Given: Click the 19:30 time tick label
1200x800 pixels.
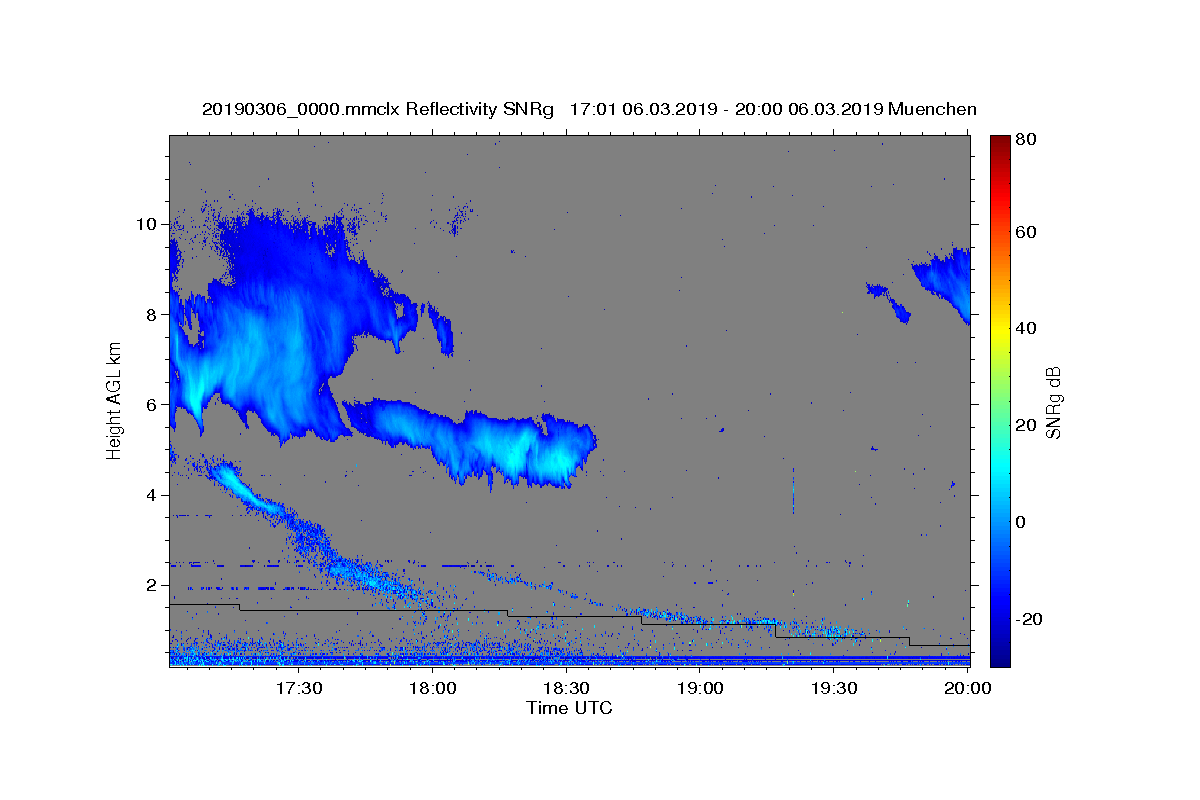Looking at the screenshot, I should click(834, 688).
